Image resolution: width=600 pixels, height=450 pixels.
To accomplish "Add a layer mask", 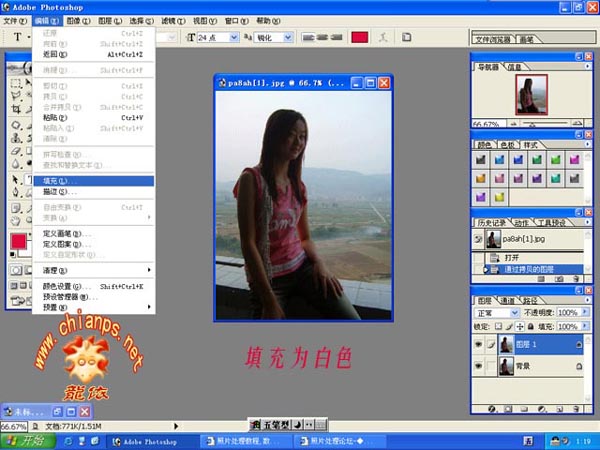I will tap(508, 409).
